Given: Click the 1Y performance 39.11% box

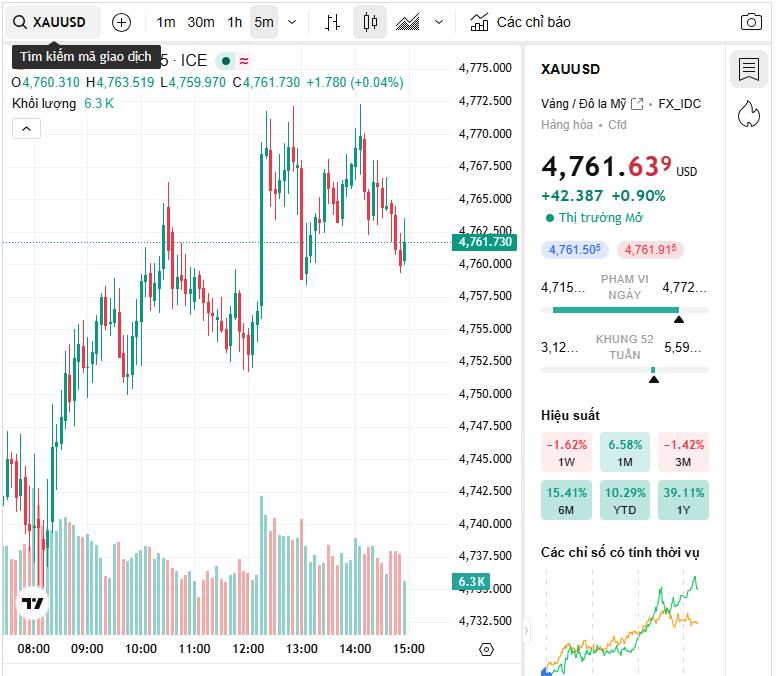Looking at the screenshot, I should tap(684, 501).
